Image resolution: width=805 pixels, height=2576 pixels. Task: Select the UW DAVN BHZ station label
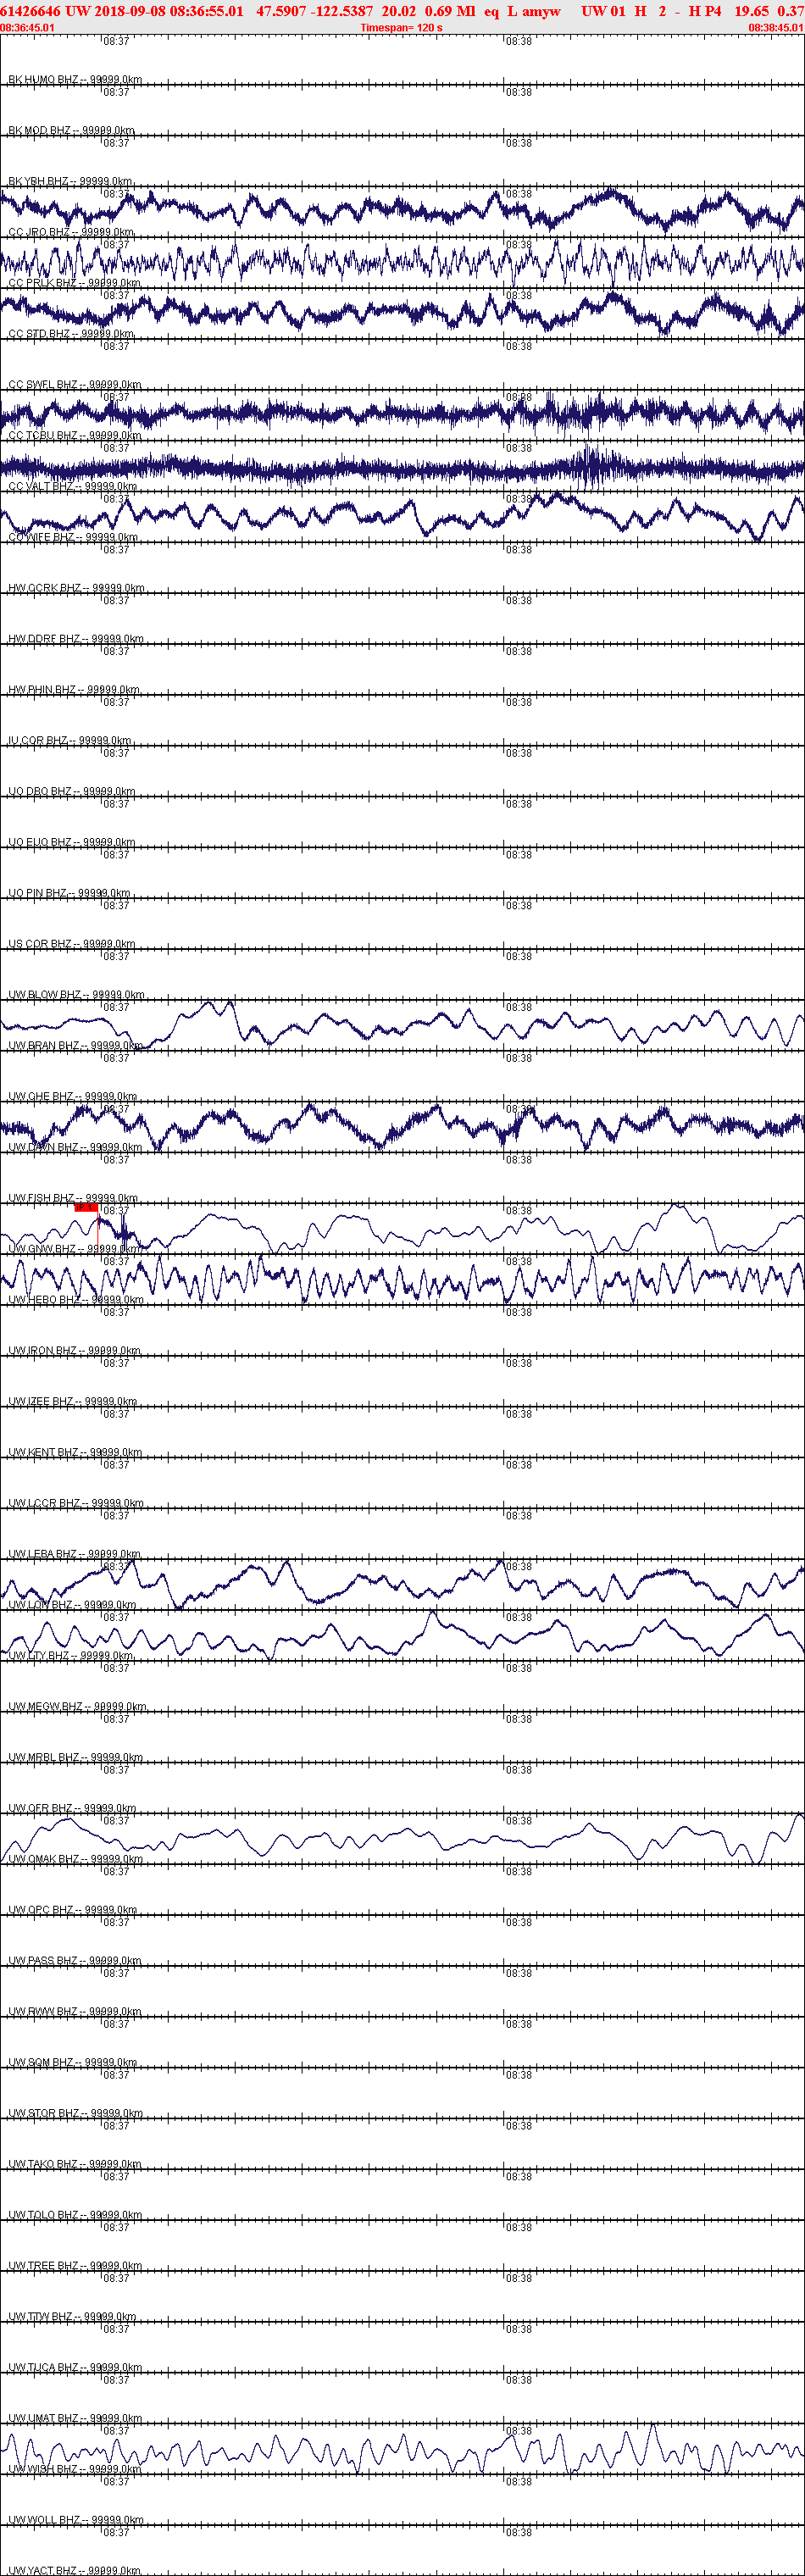[75, 1149]
